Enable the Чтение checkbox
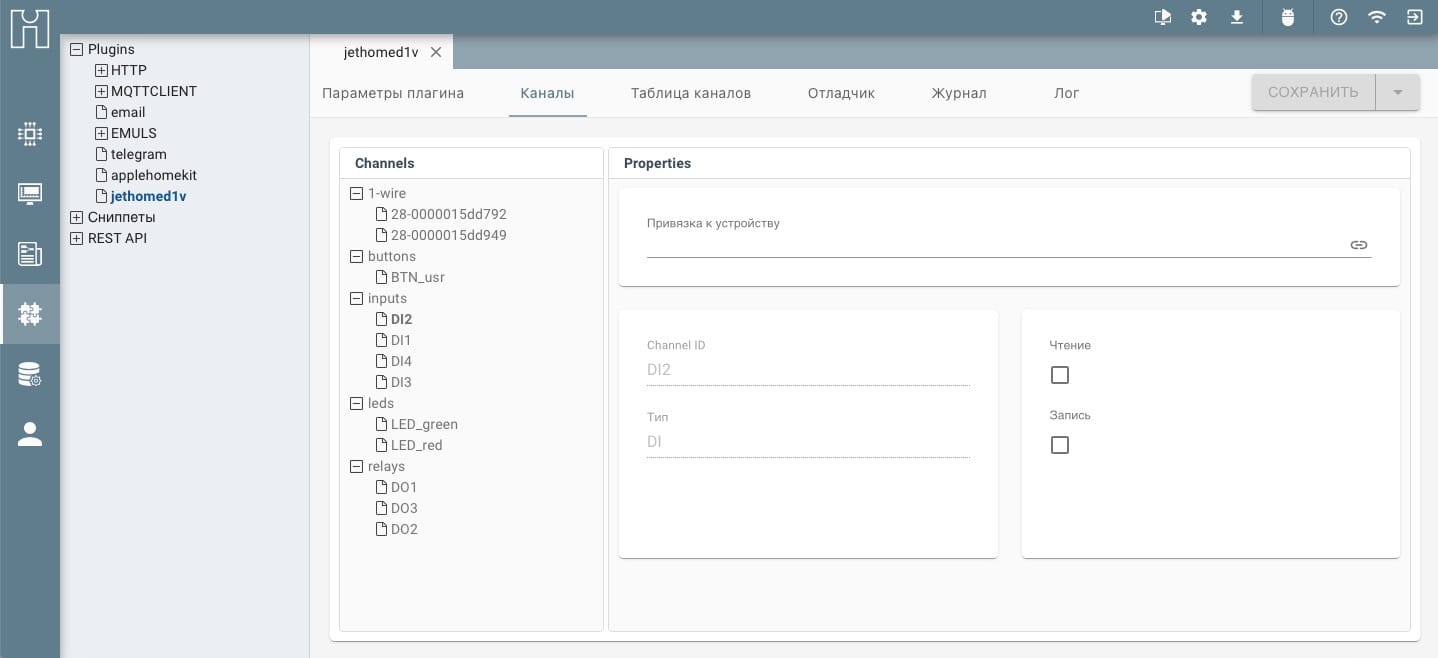This screenshot has height=658, width=1438. pos(1060,375)
